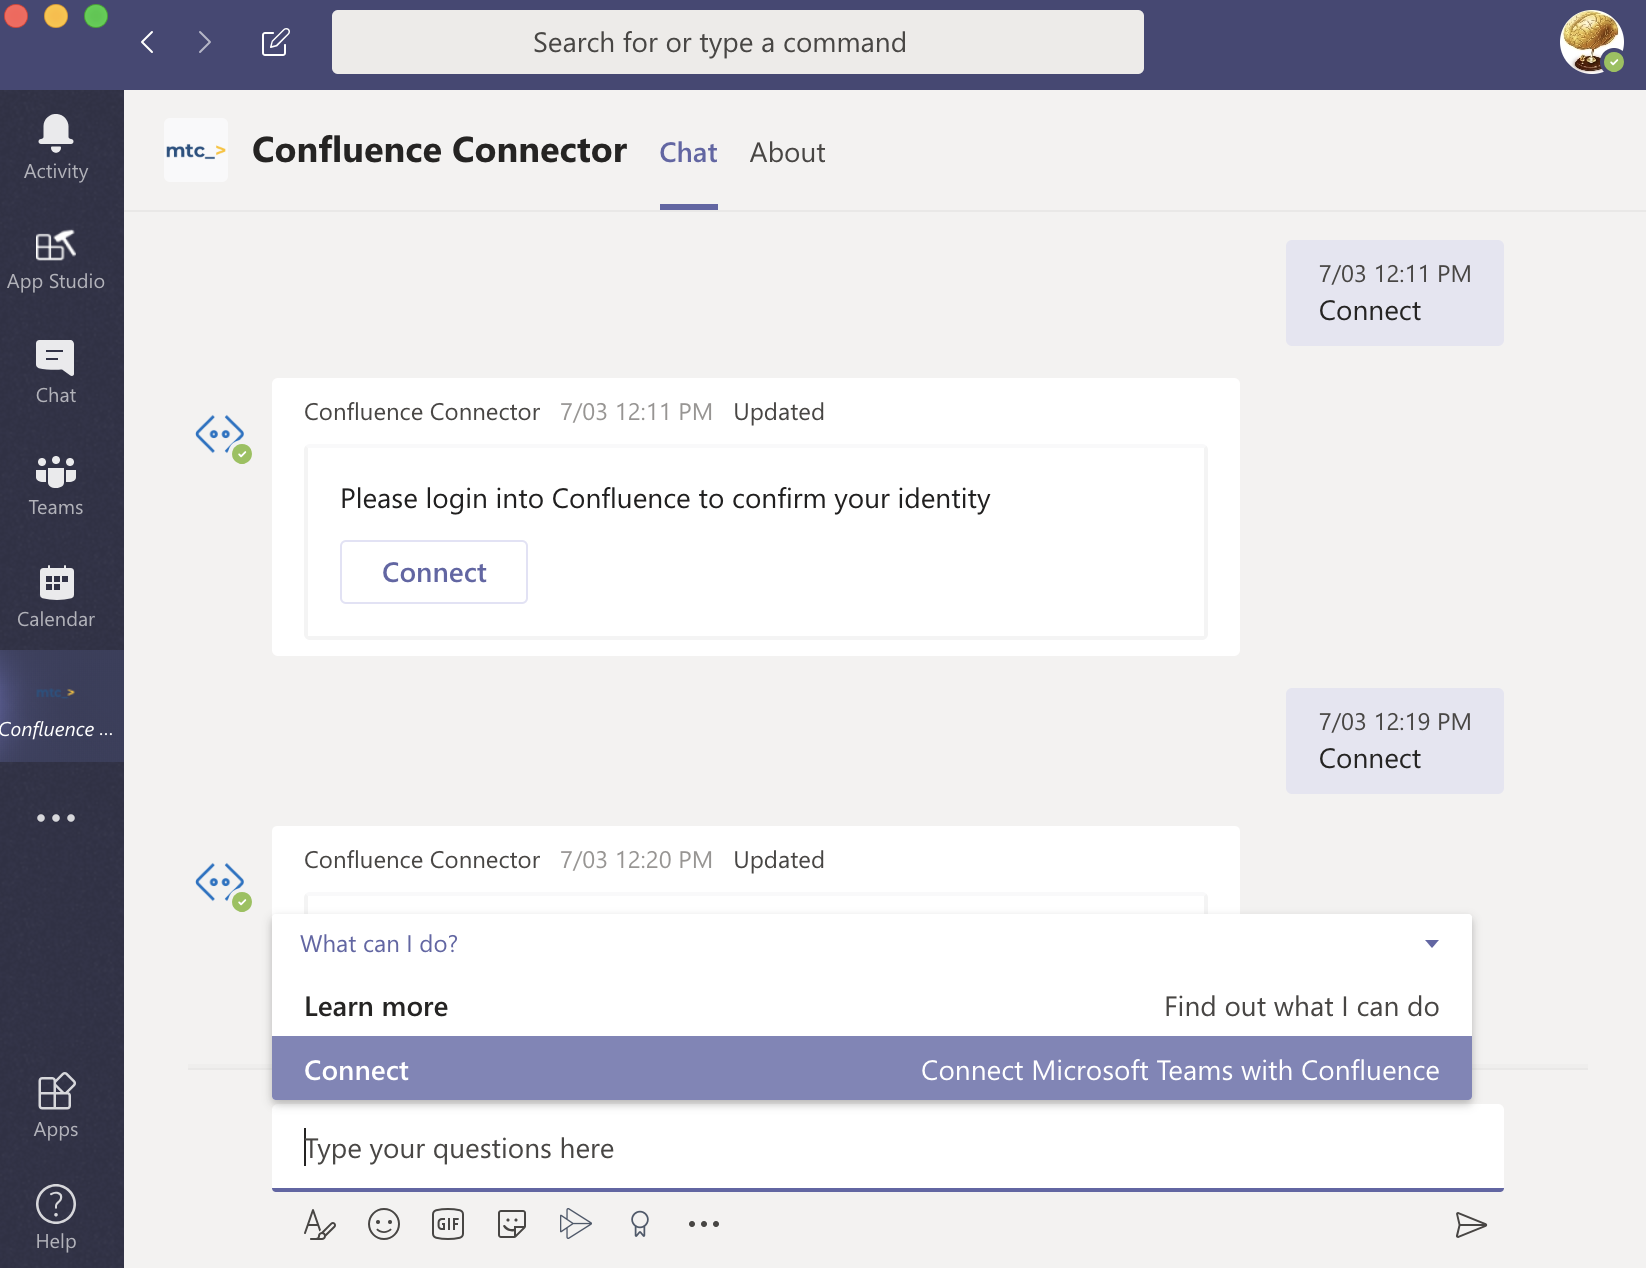
Task: Open App Studio from the sidebar
Action: click(56, 259)
